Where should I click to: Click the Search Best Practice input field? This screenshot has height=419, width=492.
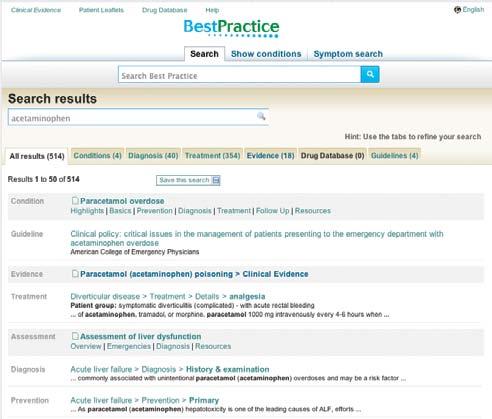point(239,75)
